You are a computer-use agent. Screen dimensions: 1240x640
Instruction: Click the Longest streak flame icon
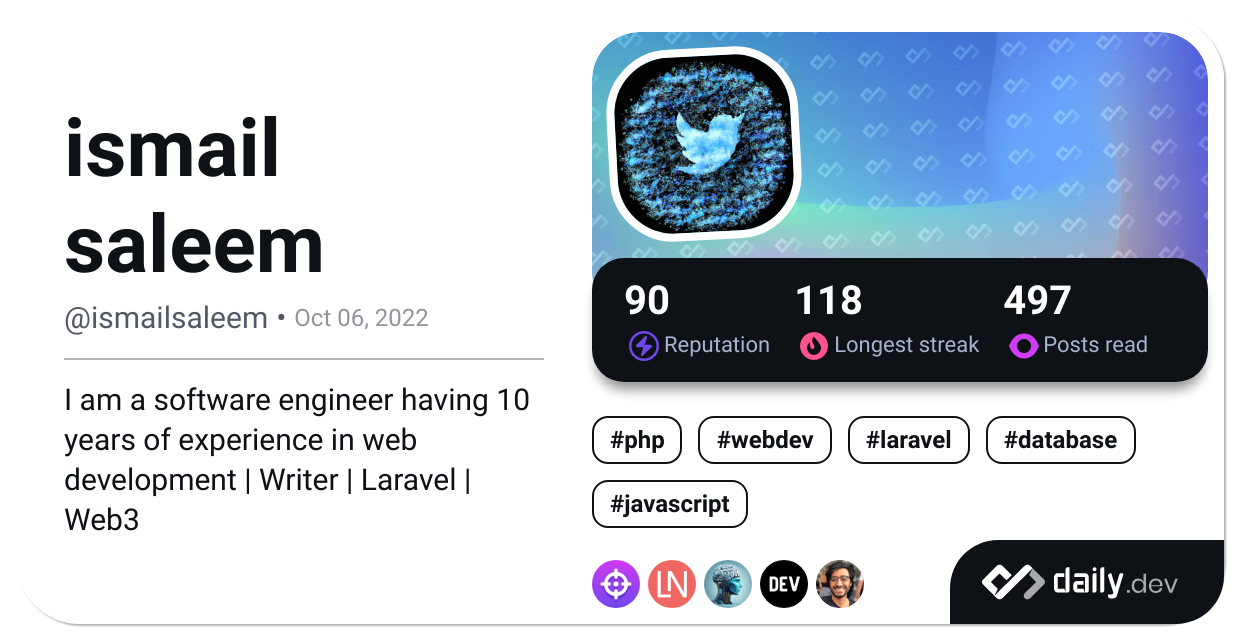pyautogui.click(x=814, y=346)
